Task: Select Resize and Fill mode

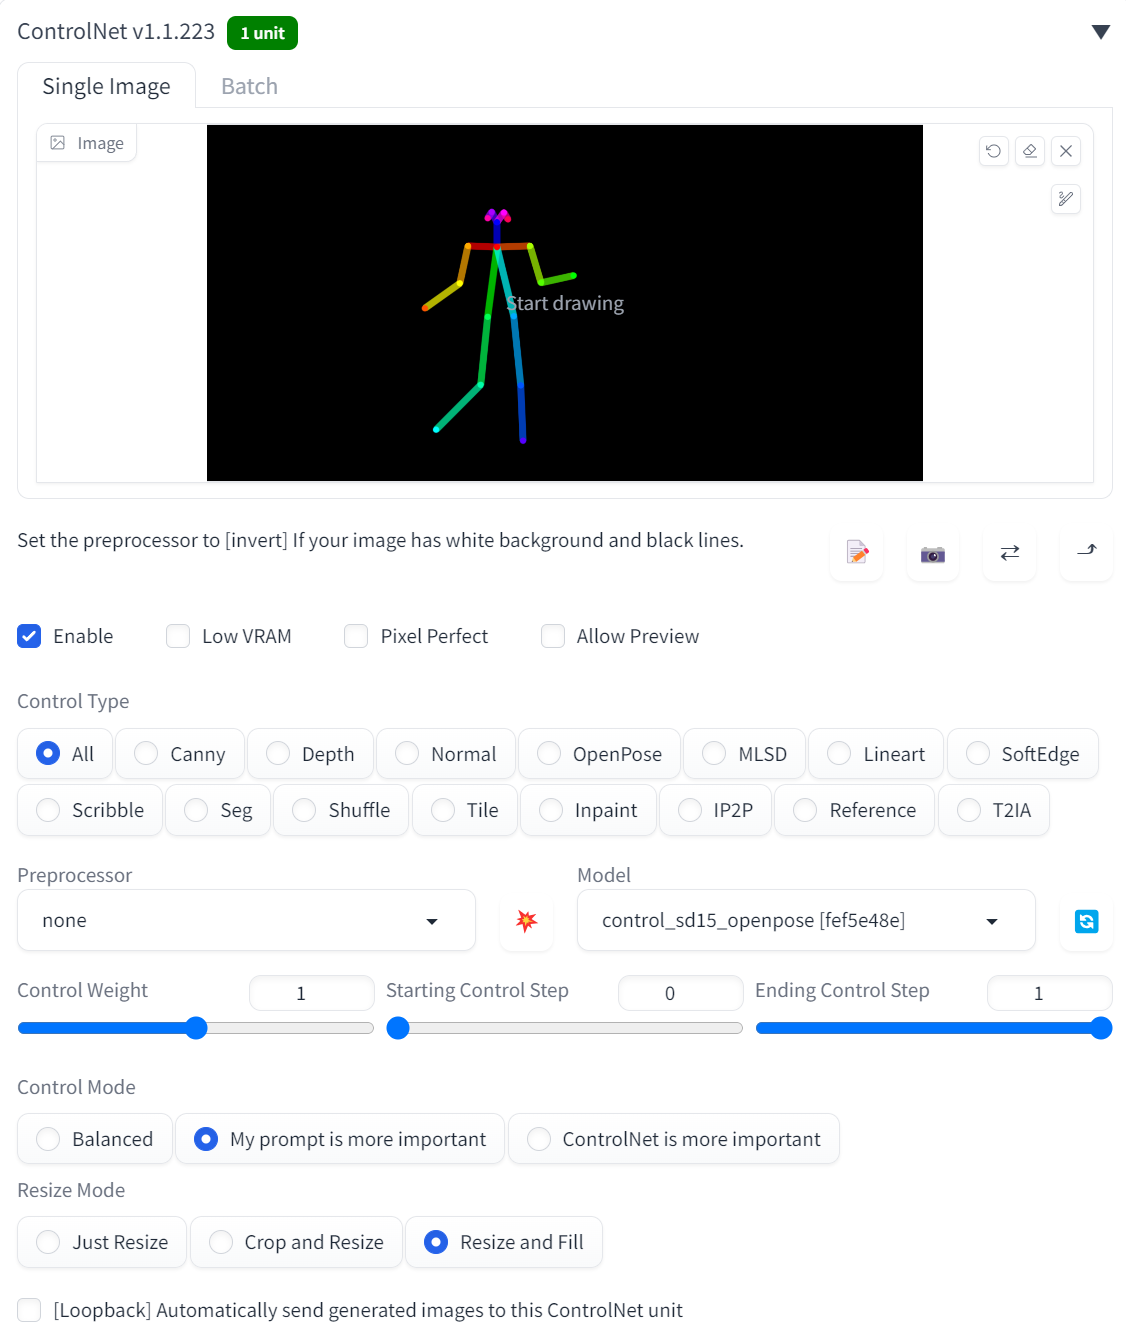Action: tap(504, 1242)
